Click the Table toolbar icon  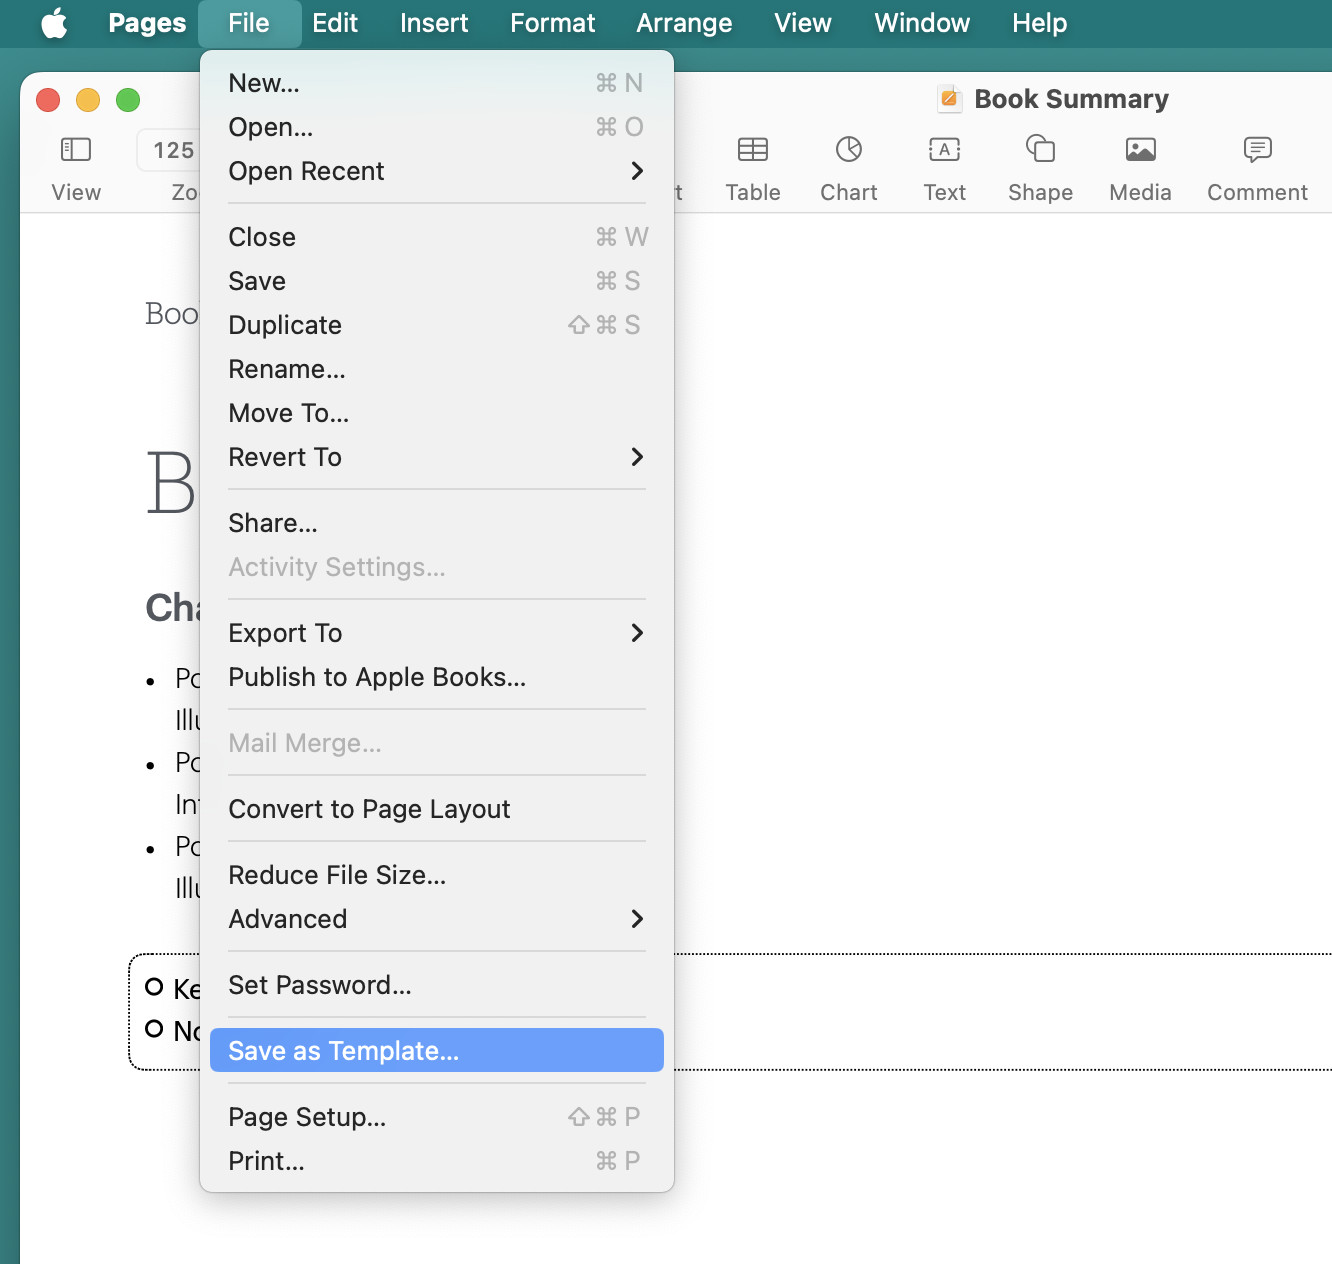(752, 150)
